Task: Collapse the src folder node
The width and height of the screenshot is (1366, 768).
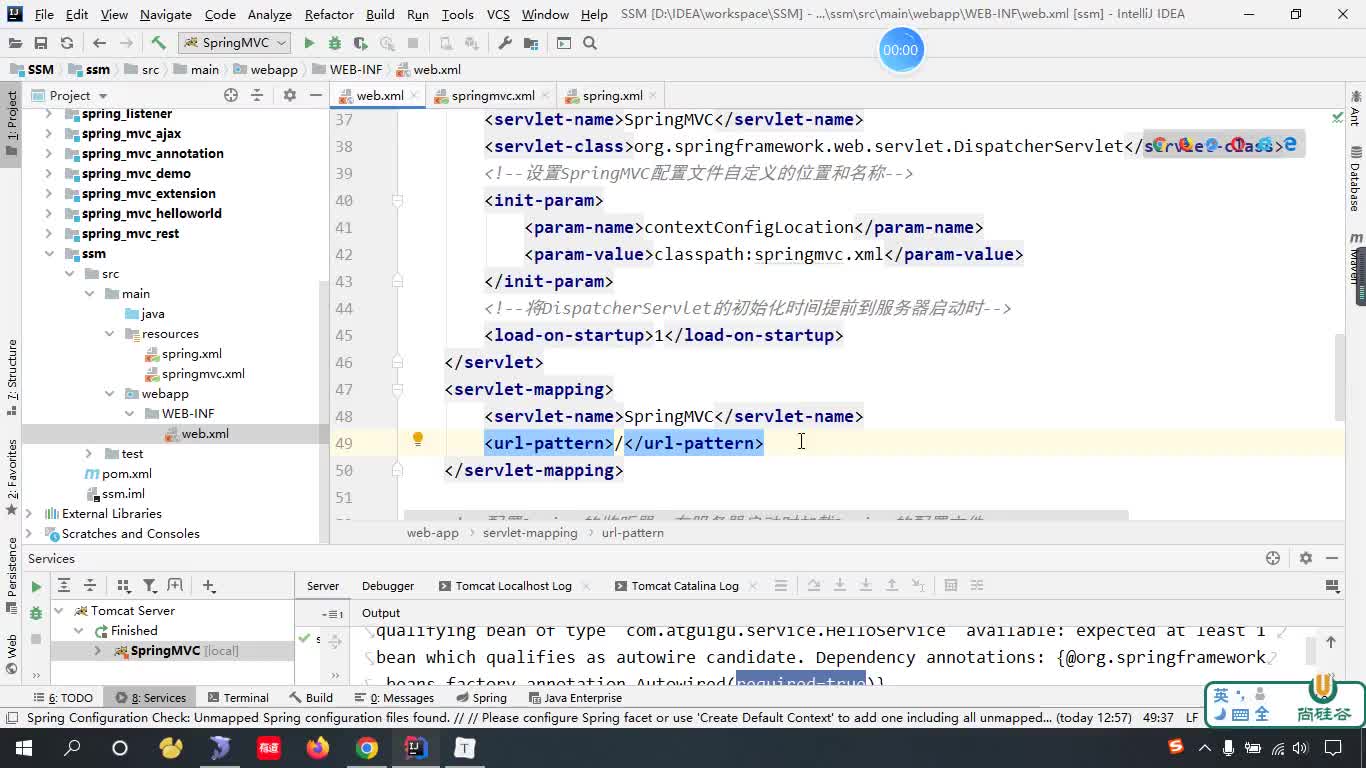Action: click(x=69, y=274)
